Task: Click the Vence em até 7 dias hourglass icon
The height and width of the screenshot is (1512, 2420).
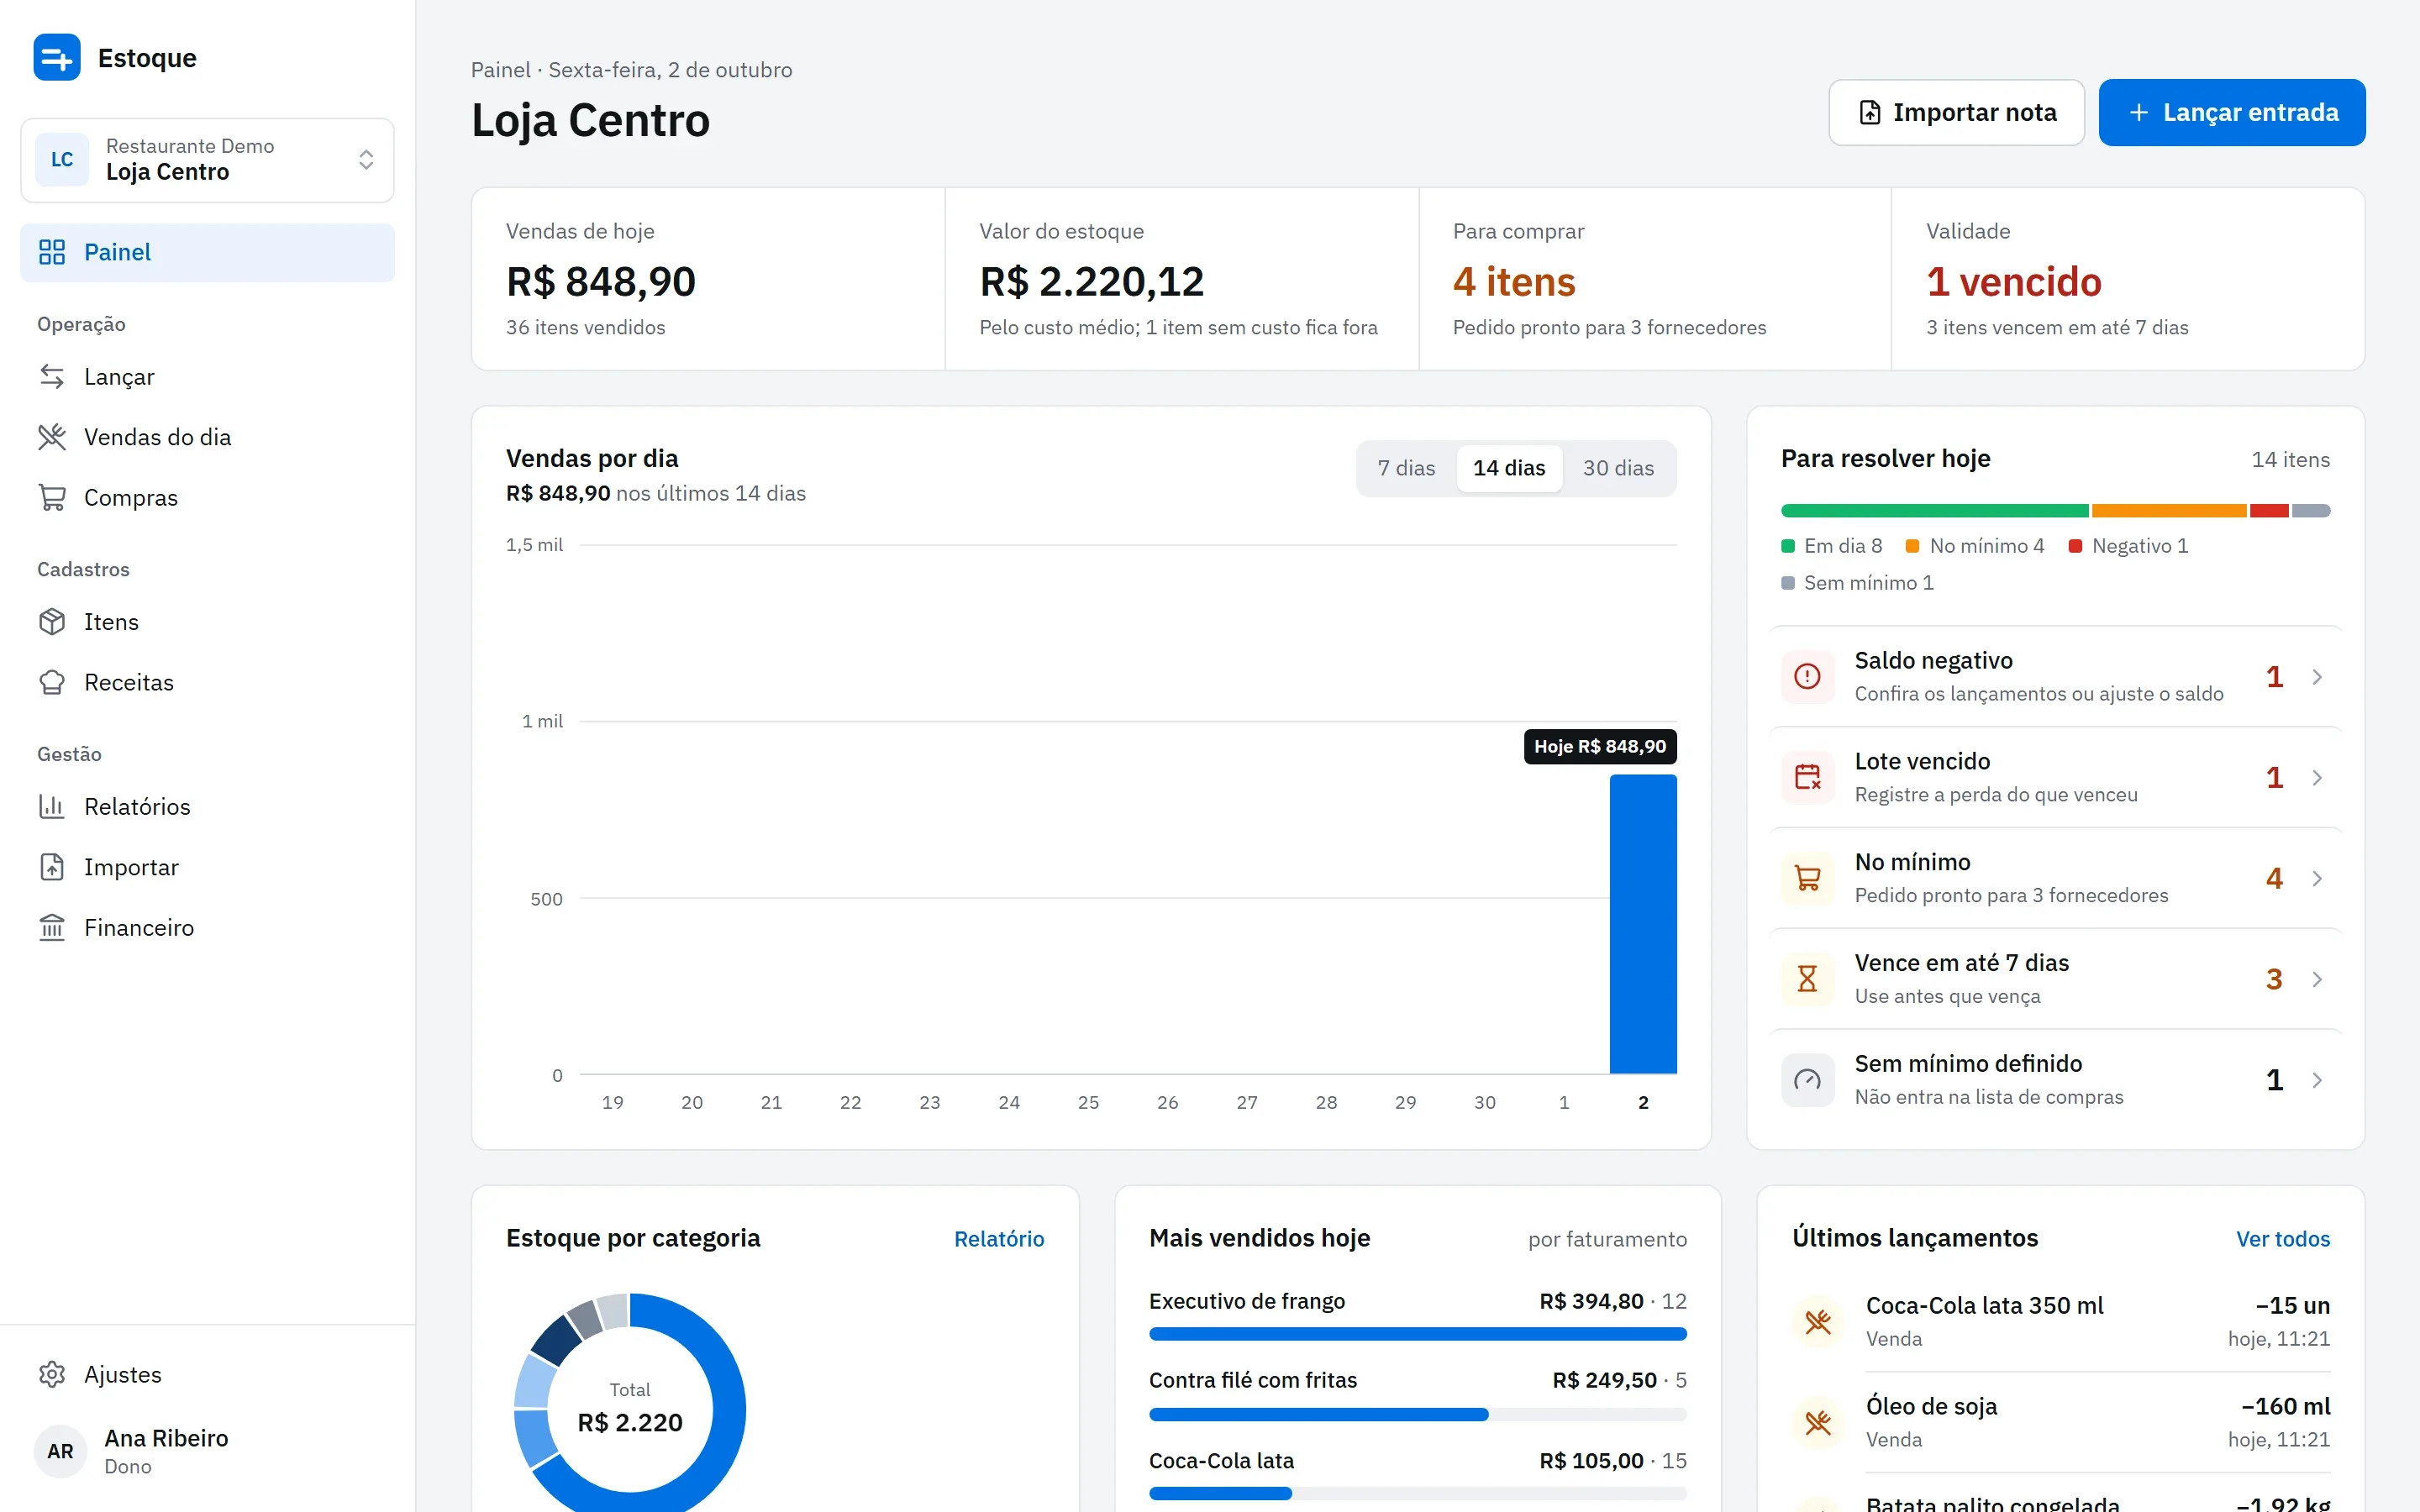Action: [x=1807, y=978]
